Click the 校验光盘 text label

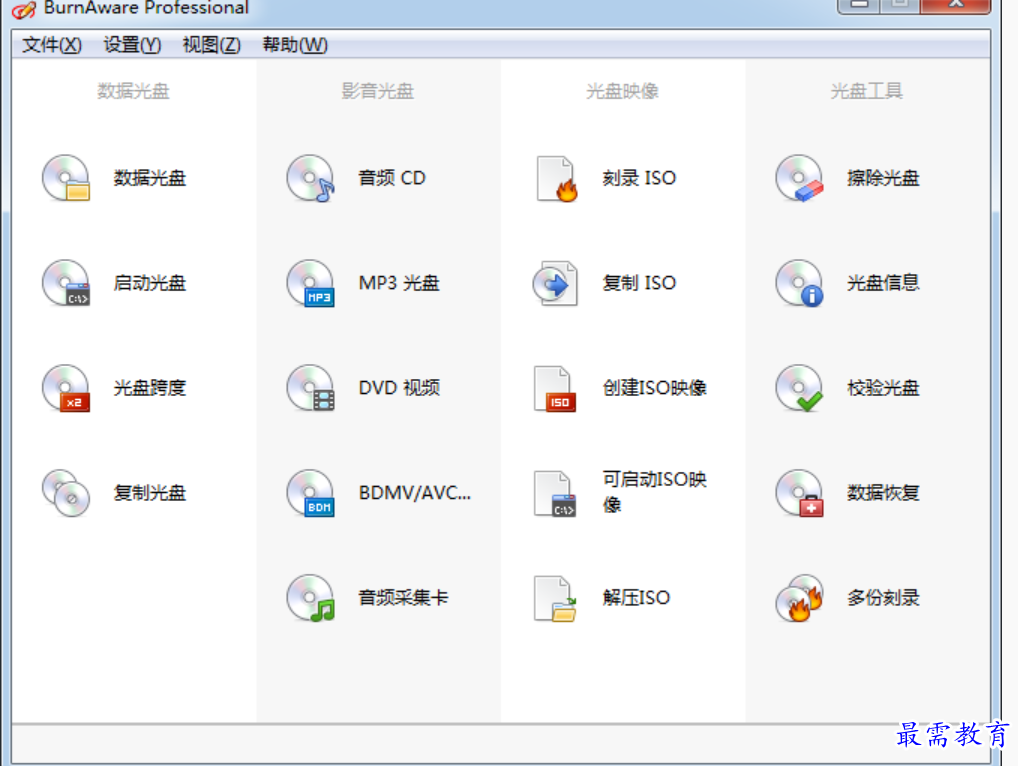(x=884, y=388)
